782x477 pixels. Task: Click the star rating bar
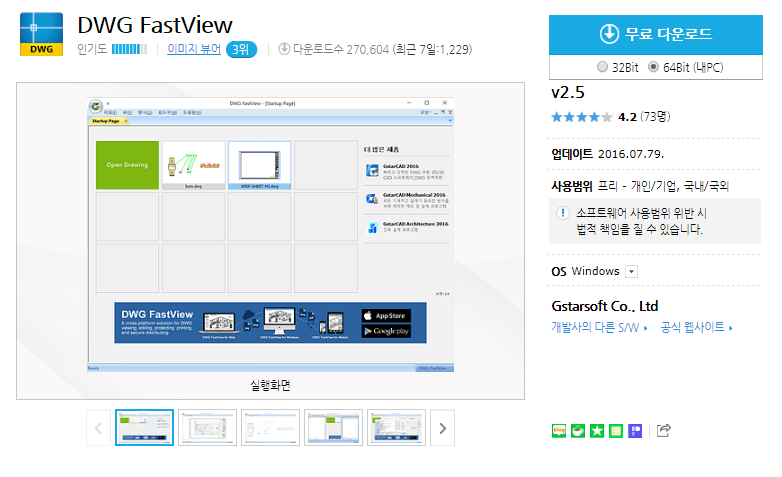click(581, 117)
